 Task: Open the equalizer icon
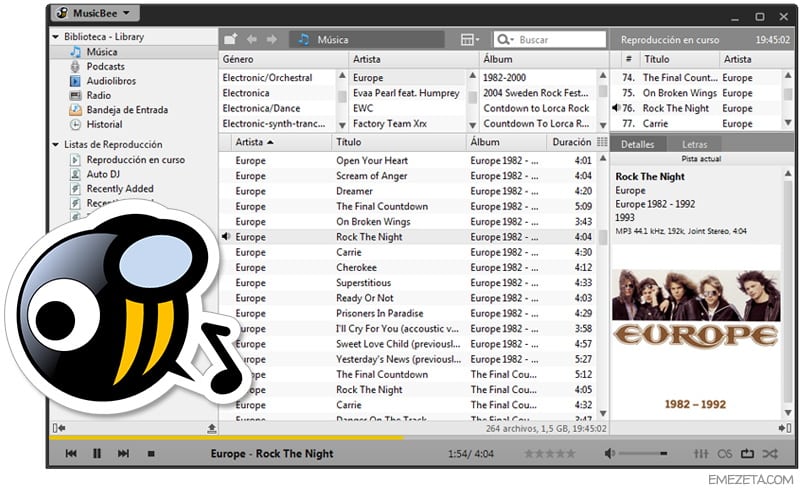pos(701,453)
